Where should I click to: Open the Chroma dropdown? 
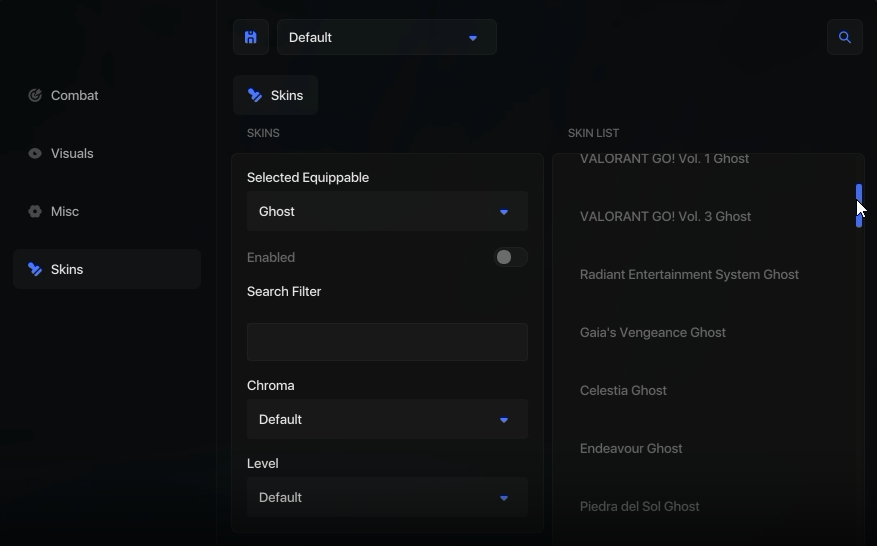click(387, 420)
